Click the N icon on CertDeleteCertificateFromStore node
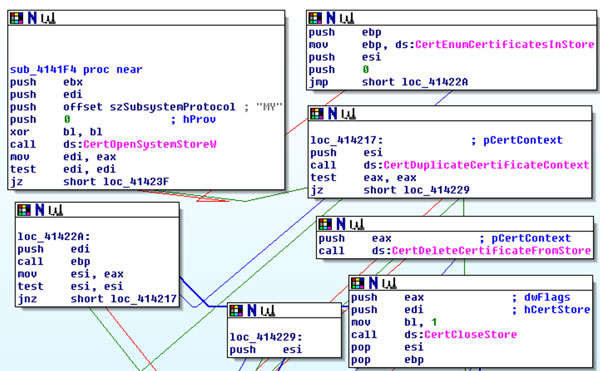The image size is (600, 371). tap(341, 224)
